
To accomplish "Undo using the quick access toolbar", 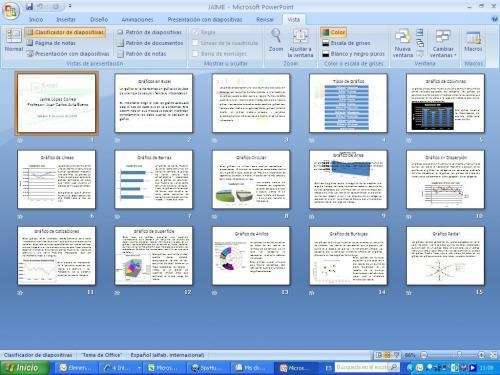I will [40, 6].
